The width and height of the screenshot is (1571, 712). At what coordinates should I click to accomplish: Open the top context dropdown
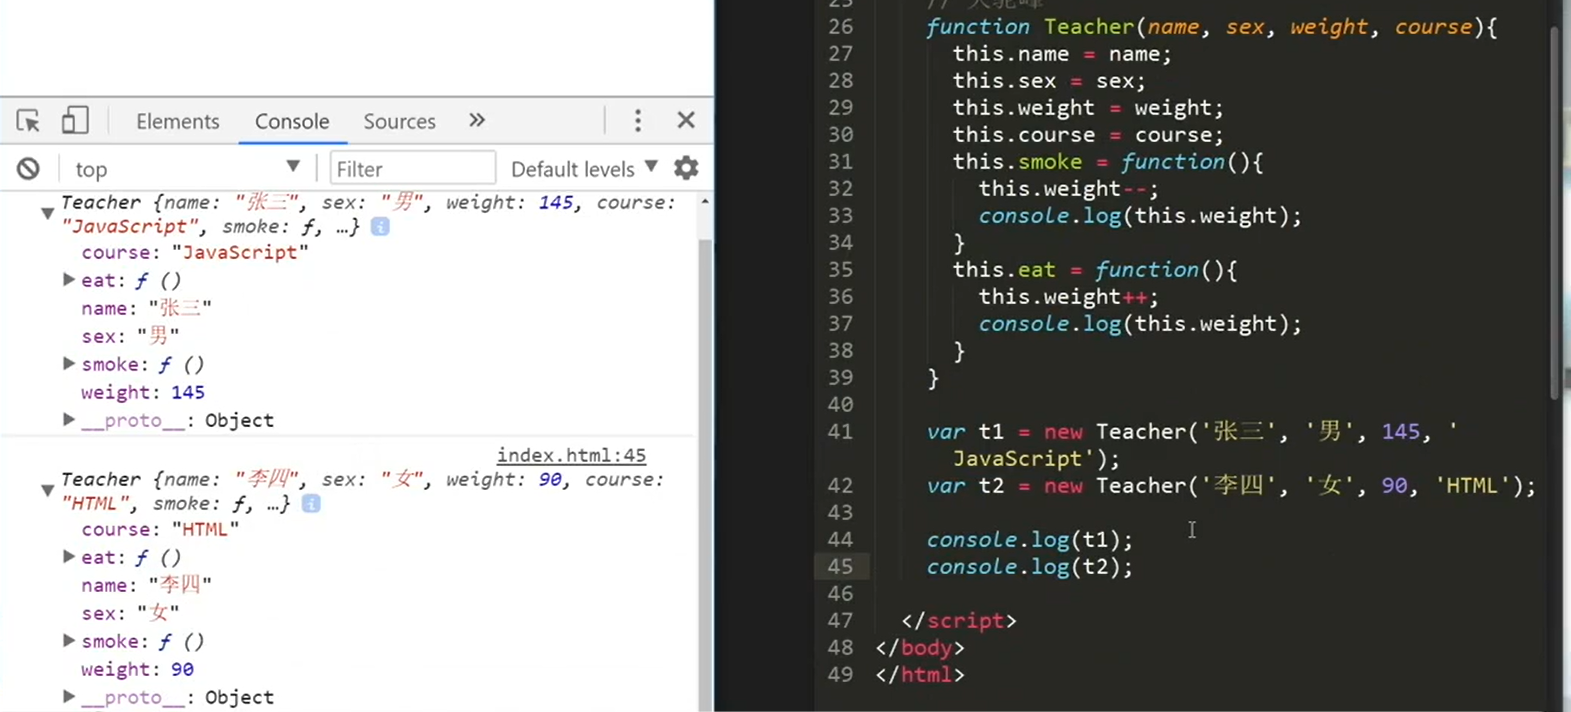186,169
